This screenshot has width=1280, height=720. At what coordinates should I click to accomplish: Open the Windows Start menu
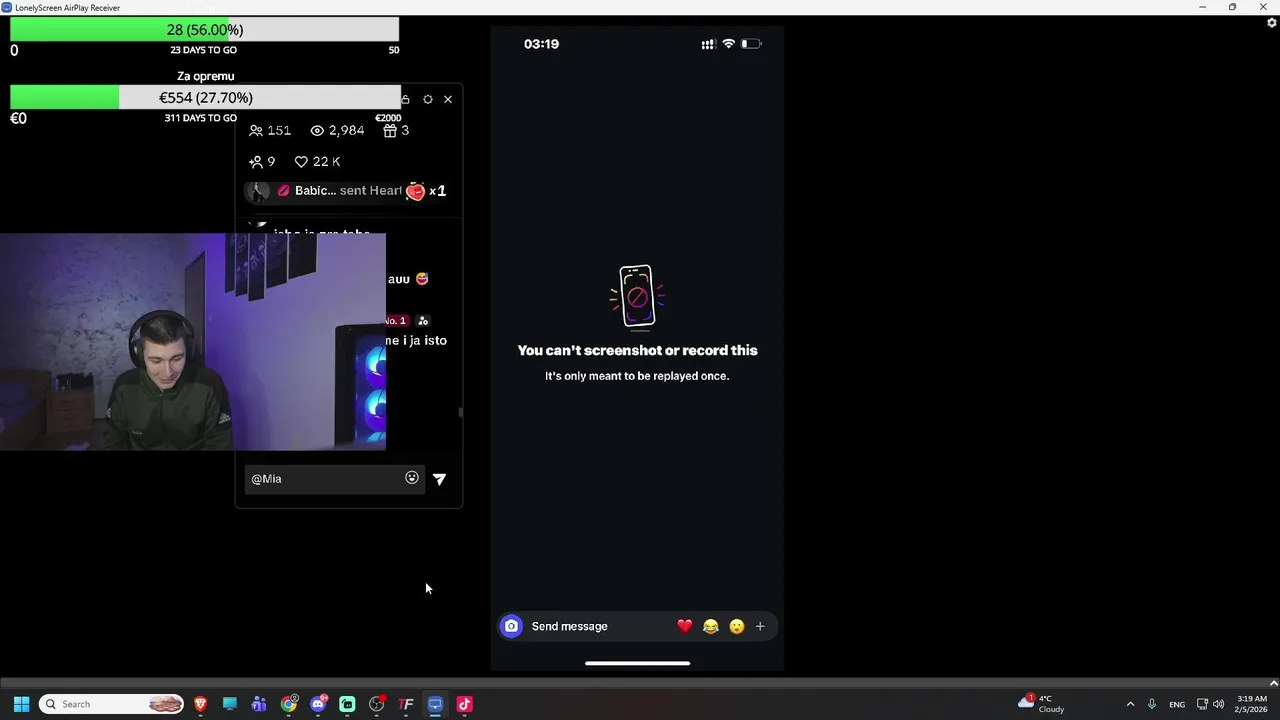click(21, 704)
